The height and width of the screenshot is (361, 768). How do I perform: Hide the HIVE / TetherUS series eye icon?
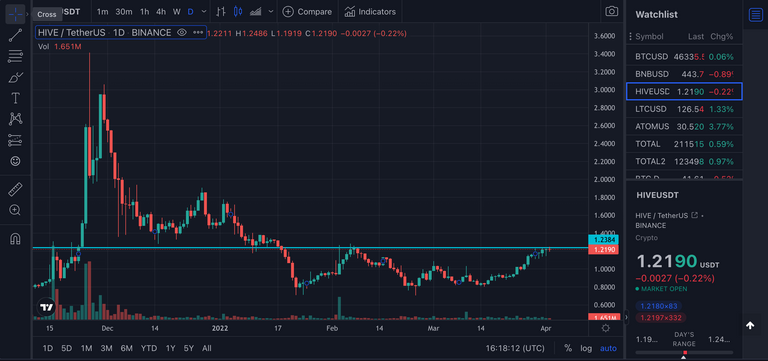click(x=182, y=33)
